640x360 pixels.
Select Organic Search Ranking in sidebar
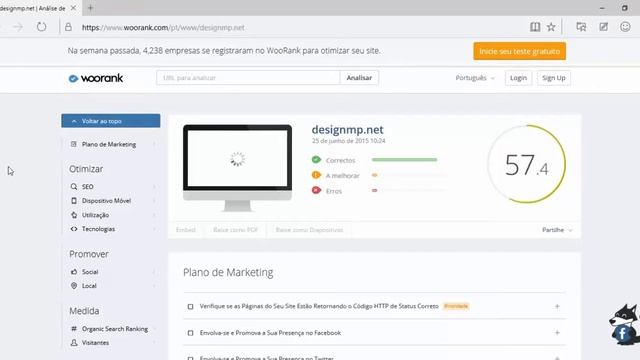point(115,329)
